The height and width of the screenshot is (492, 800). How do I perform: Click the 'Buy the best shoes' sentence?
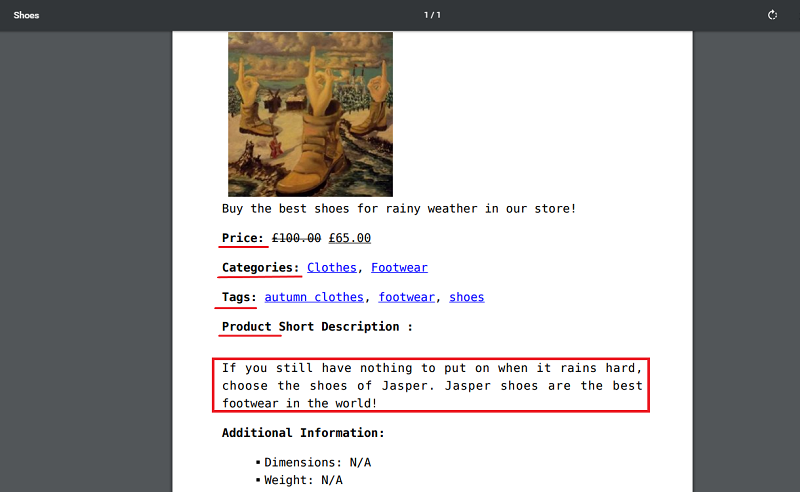399,209
